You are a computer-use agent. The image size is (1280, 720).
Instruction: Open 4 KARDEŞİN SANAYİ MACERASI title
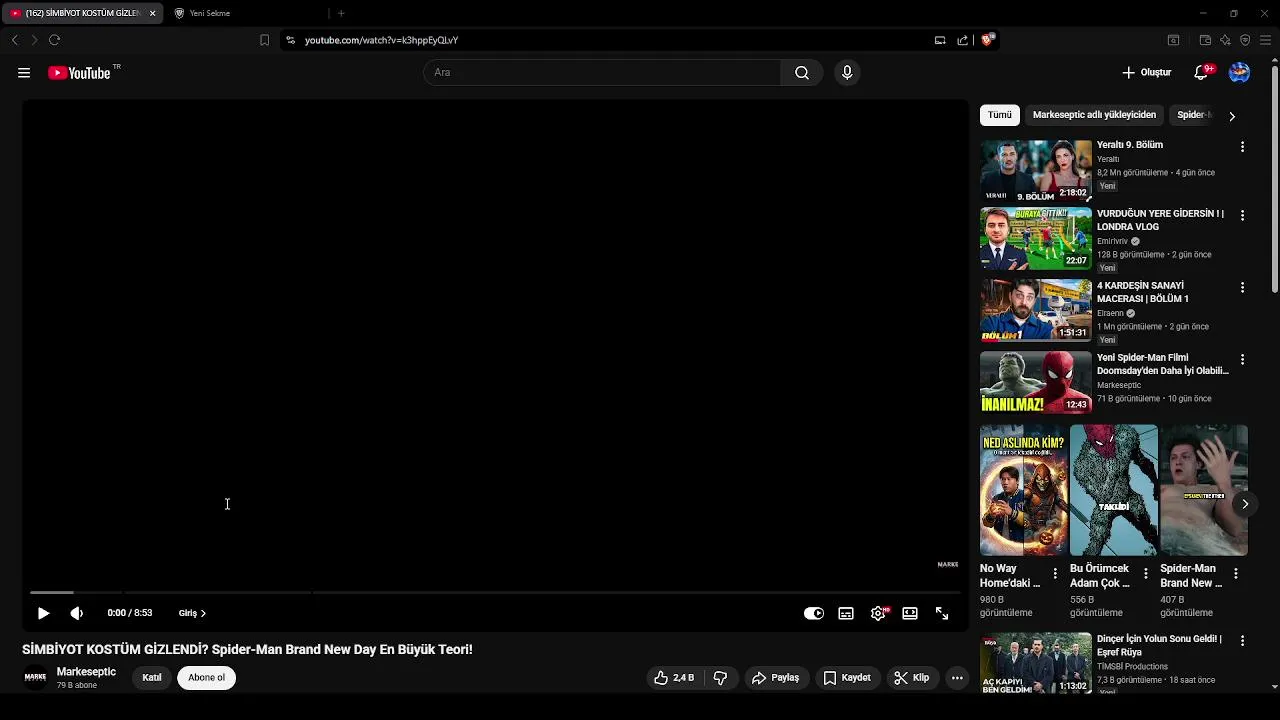click(x=1143, y=292)
